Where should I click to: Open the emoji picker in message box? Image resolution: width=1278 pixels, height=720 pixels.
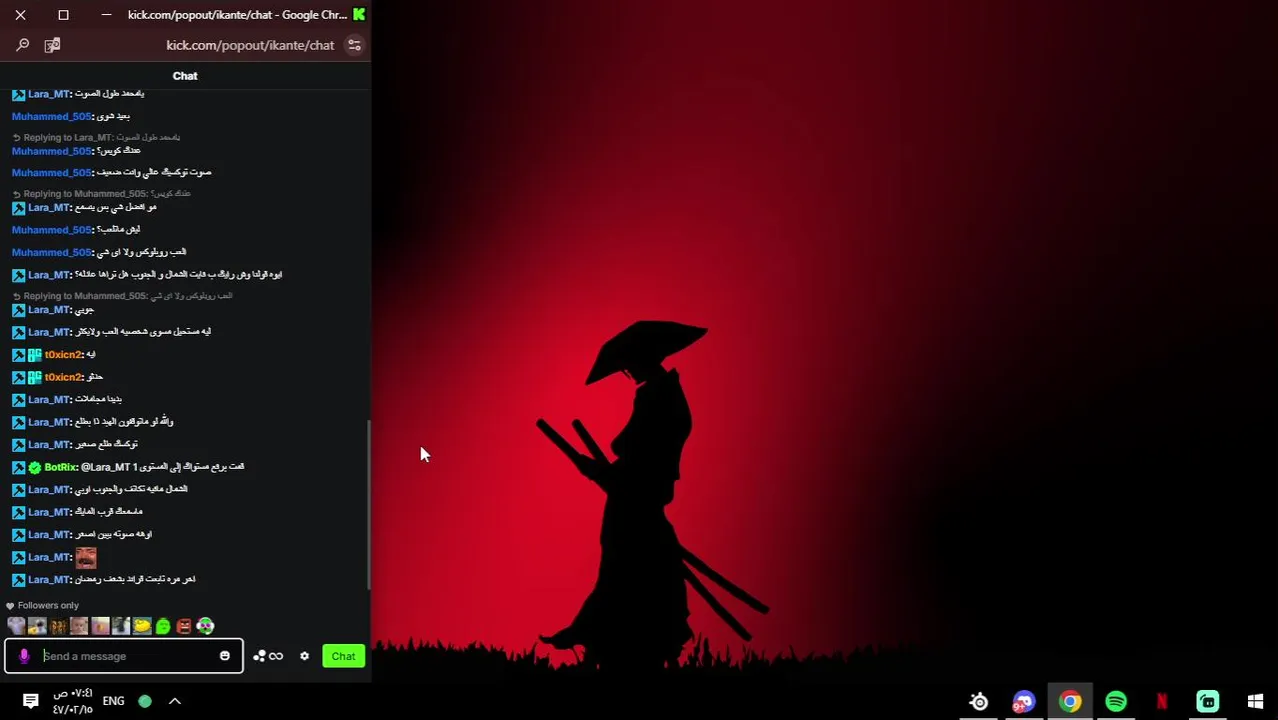point(224,656)
